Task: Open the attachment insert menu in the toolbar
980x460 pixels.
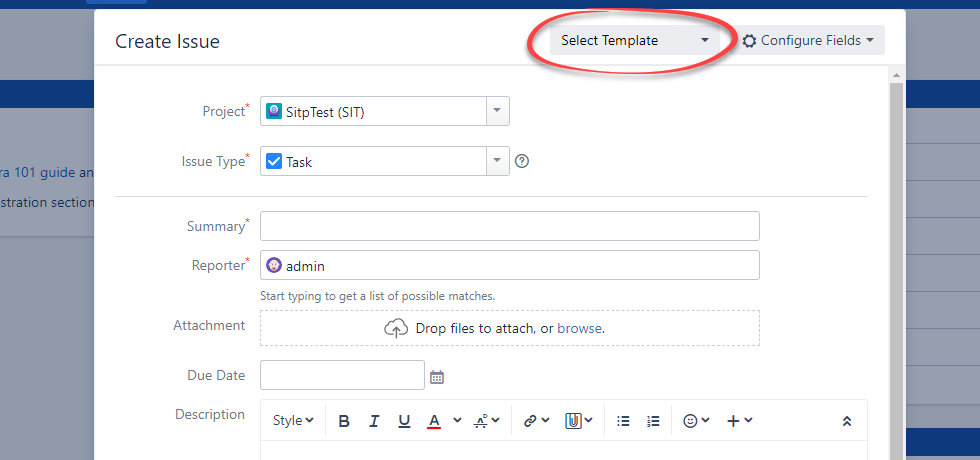Action: click(x=579, y=421)
